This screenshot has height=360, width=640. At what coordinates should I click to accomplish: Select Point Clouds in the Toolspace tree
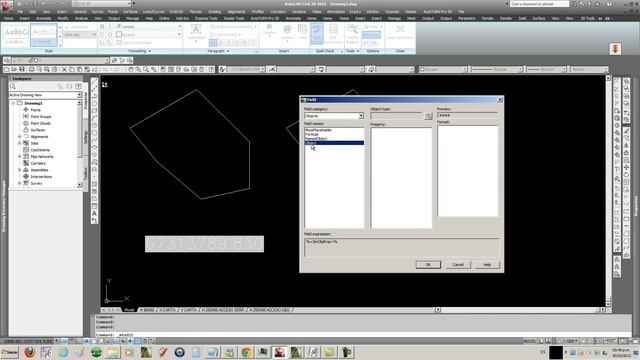click(40, 123)
